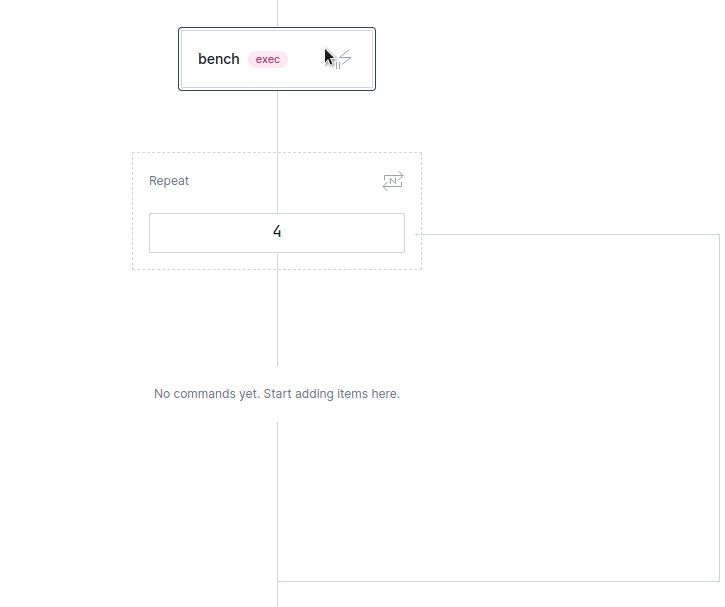
Task: Click the connector line above the bench node
Action: (278, 13)
